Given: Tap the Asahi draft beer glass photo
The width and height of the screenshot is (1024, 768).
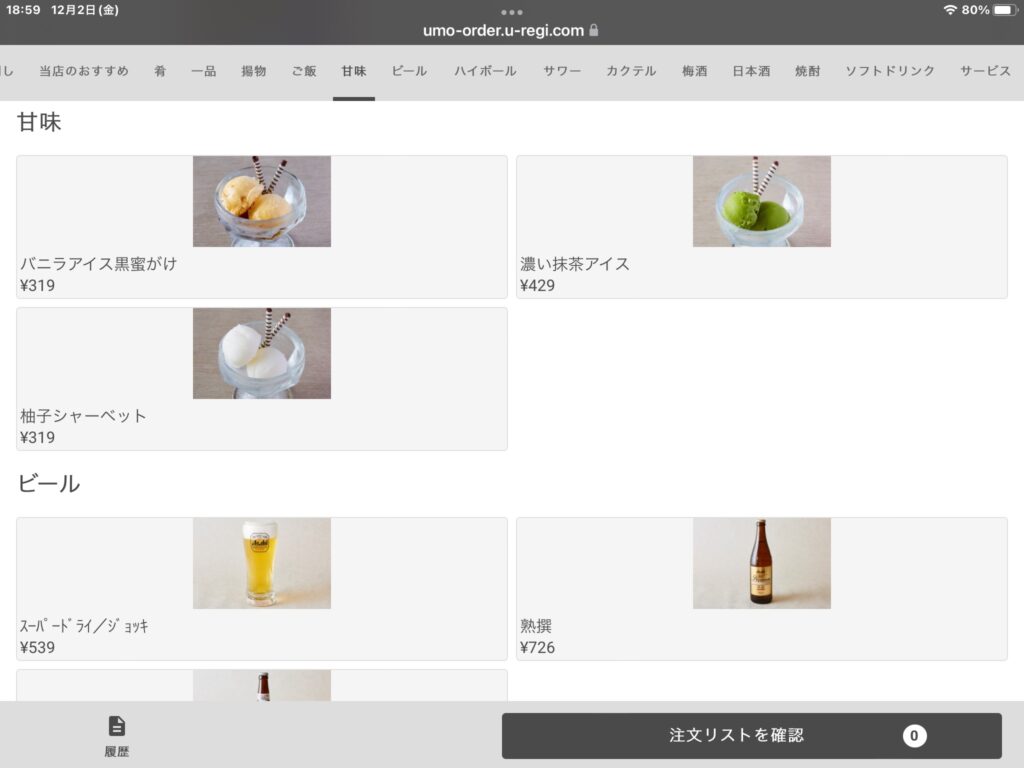Looking at the screenshot, I should (262, 564).
